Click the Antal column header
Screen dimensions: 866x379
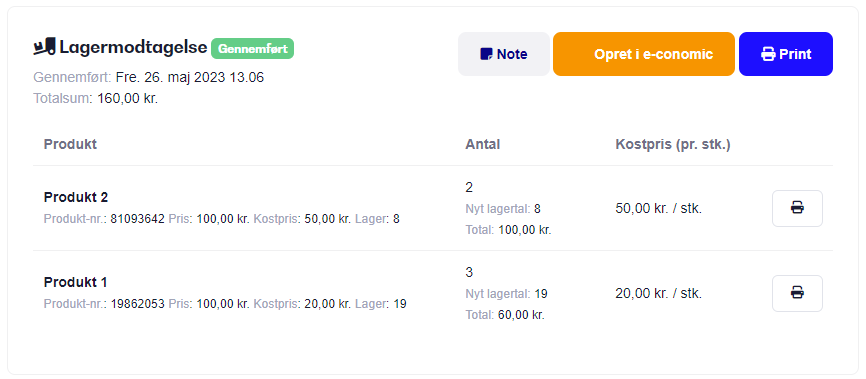[483, 145]
